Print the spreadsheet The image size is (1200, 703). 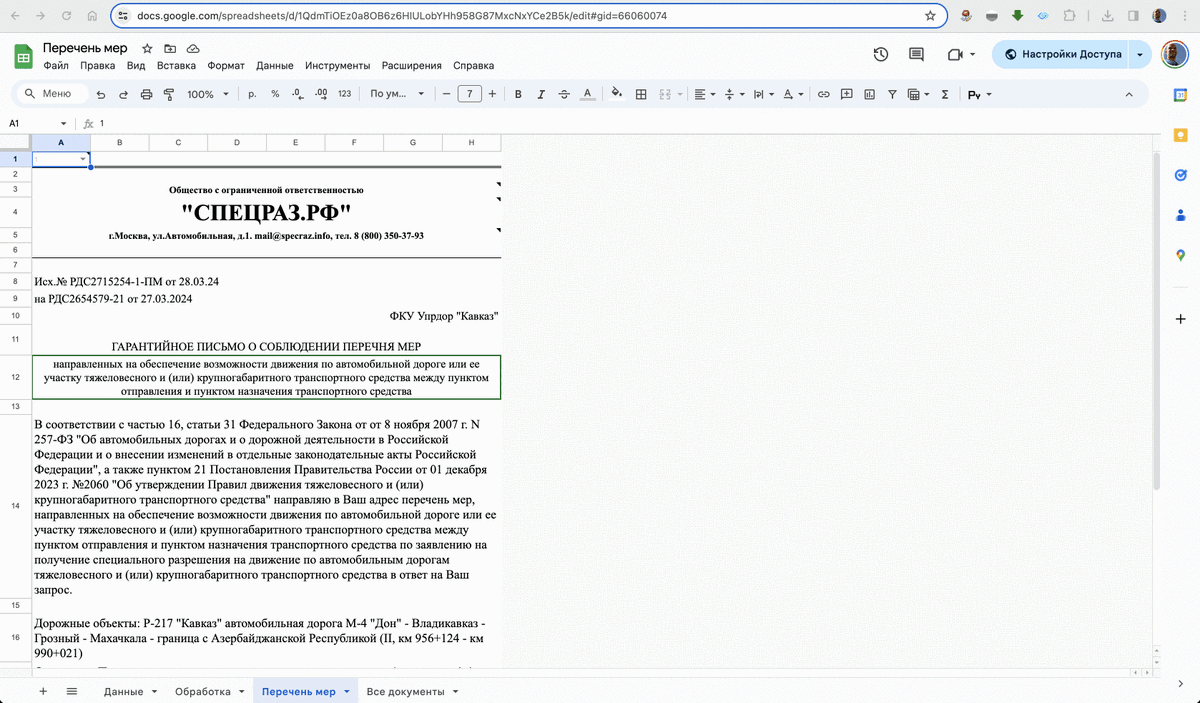tap(146, 94)
